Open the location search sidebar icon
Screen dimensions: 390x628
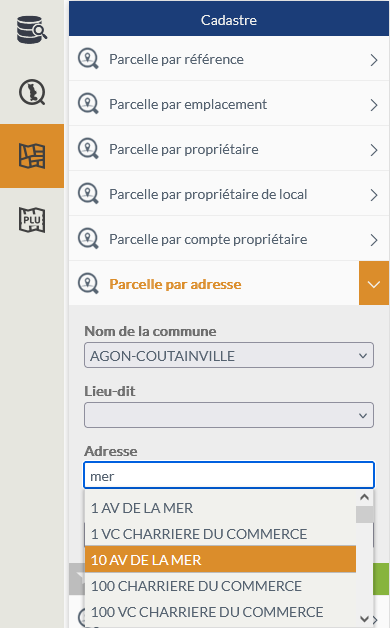tap(32, 92)
